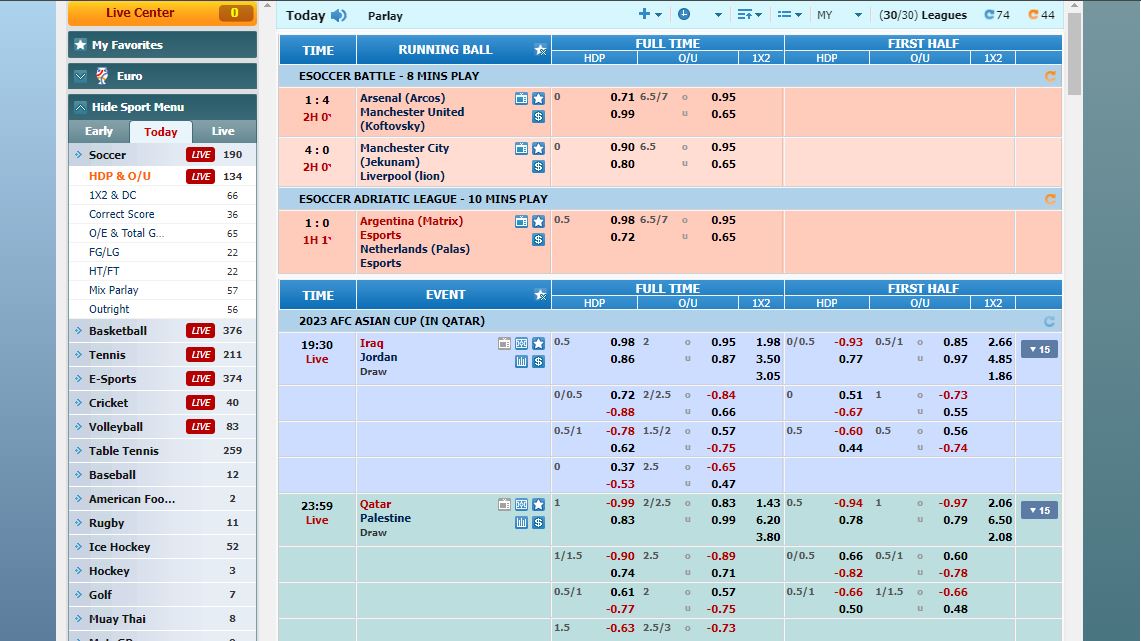1141x641 pixels.
Task: Toggle favorite star for Argentina (Matrix) Esports match
Action: pyautogui.click(x=538, y=221)
